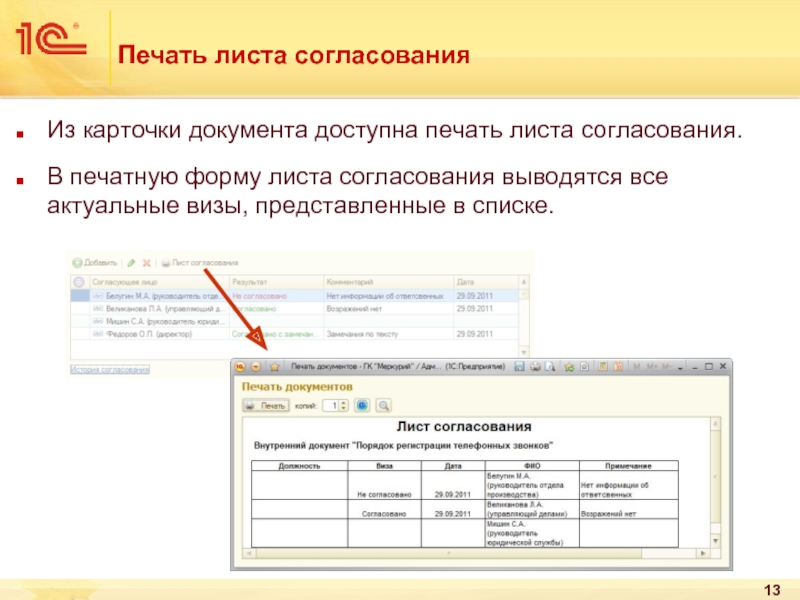
Task: Click the star favorites icon in title bar
Action: [274, 368]
